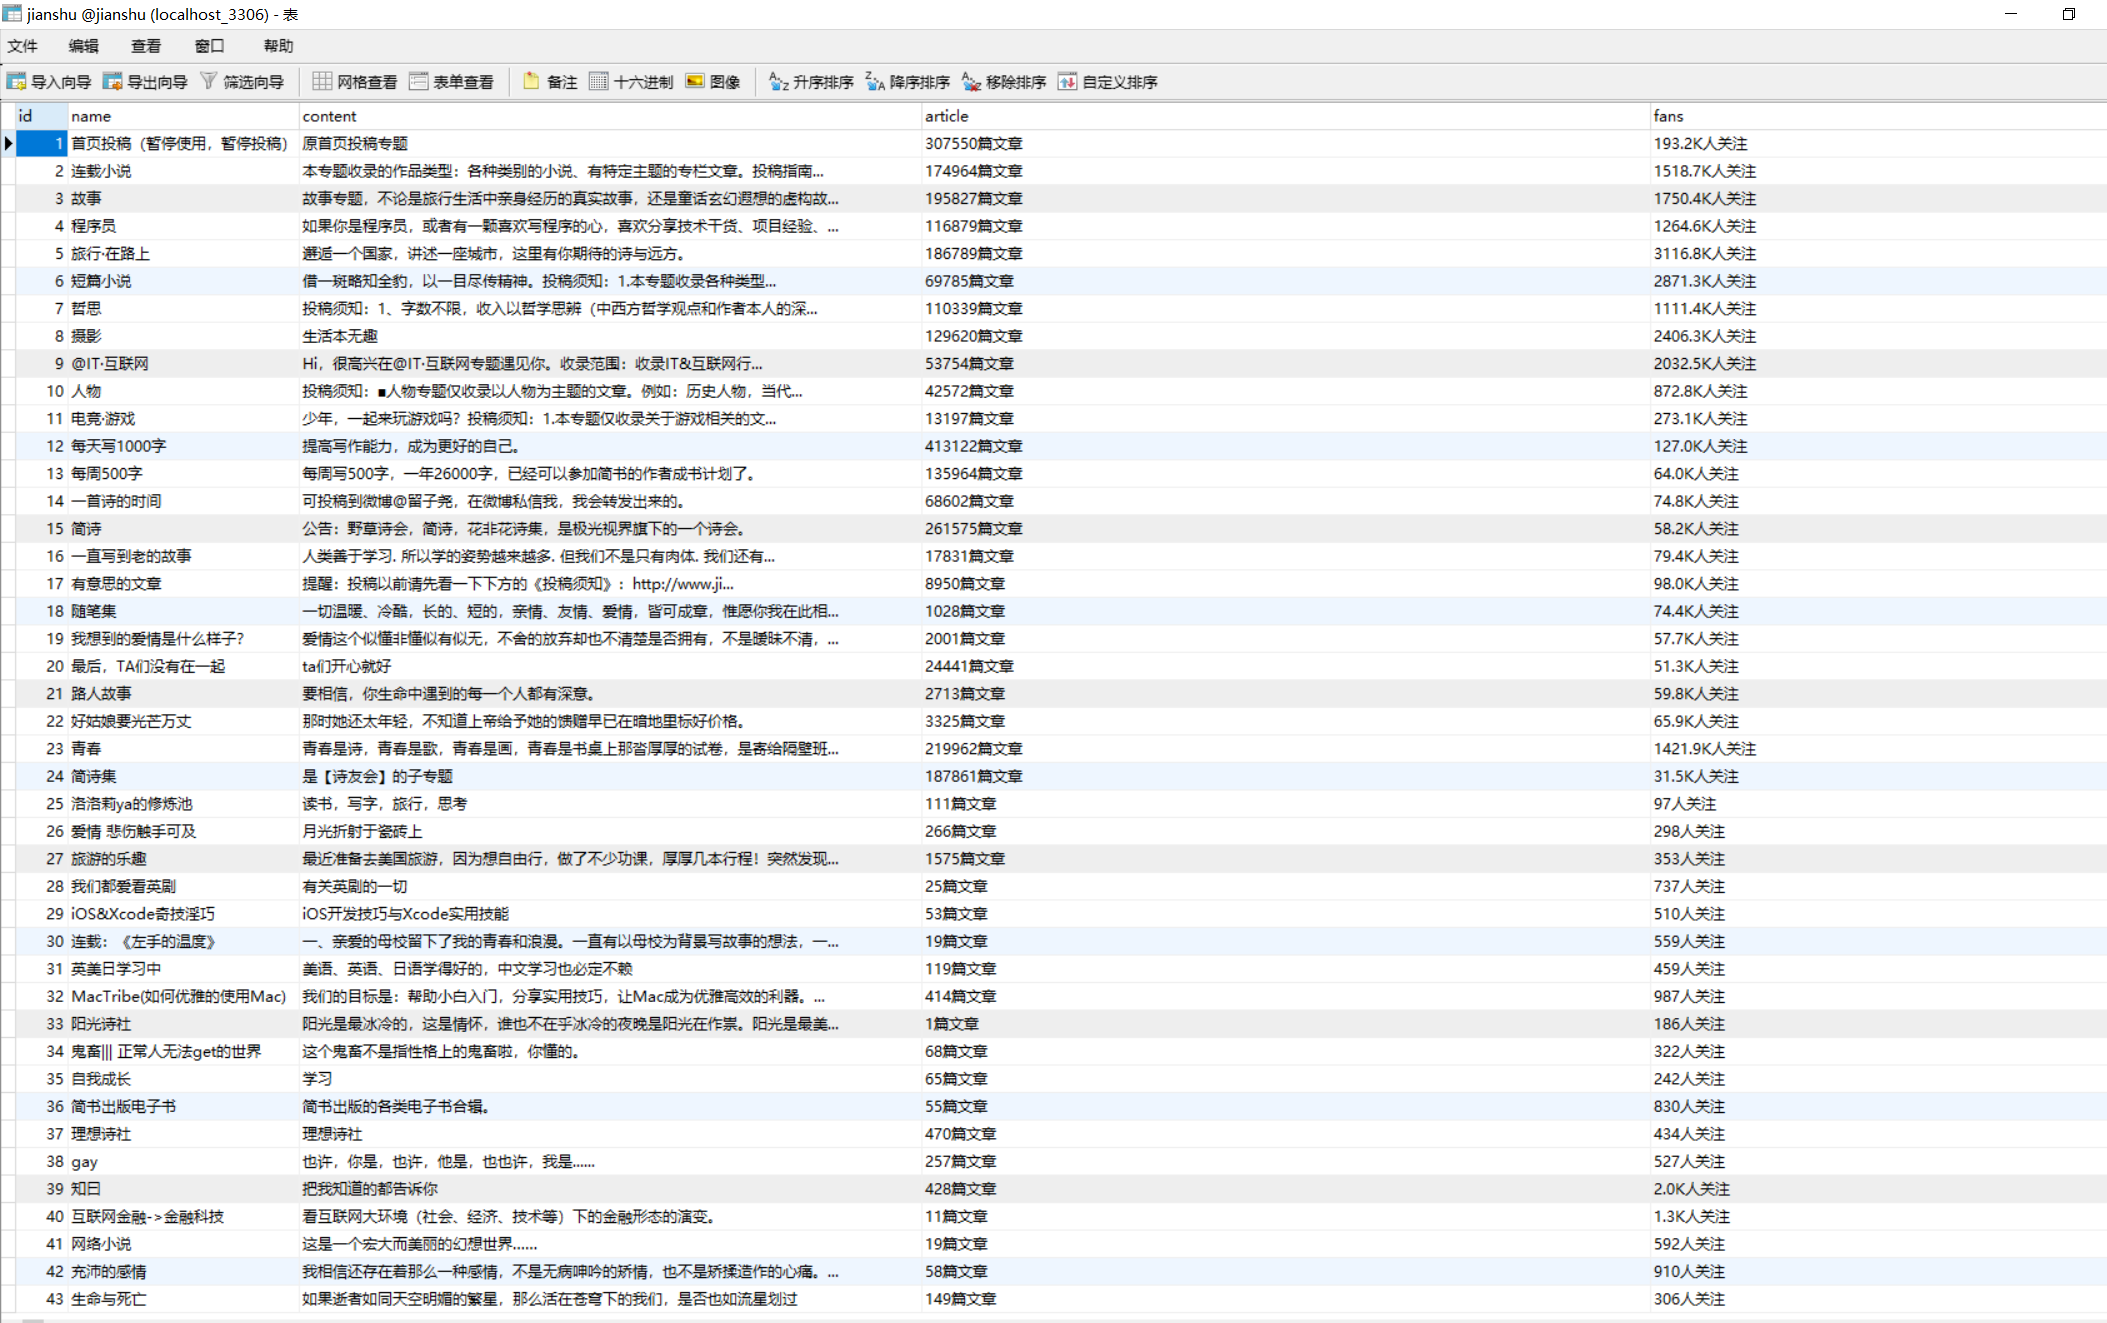This screenshot has height=1323, width=2107.
Task: Select article cell 1篇文章
Action: 1286,1024
